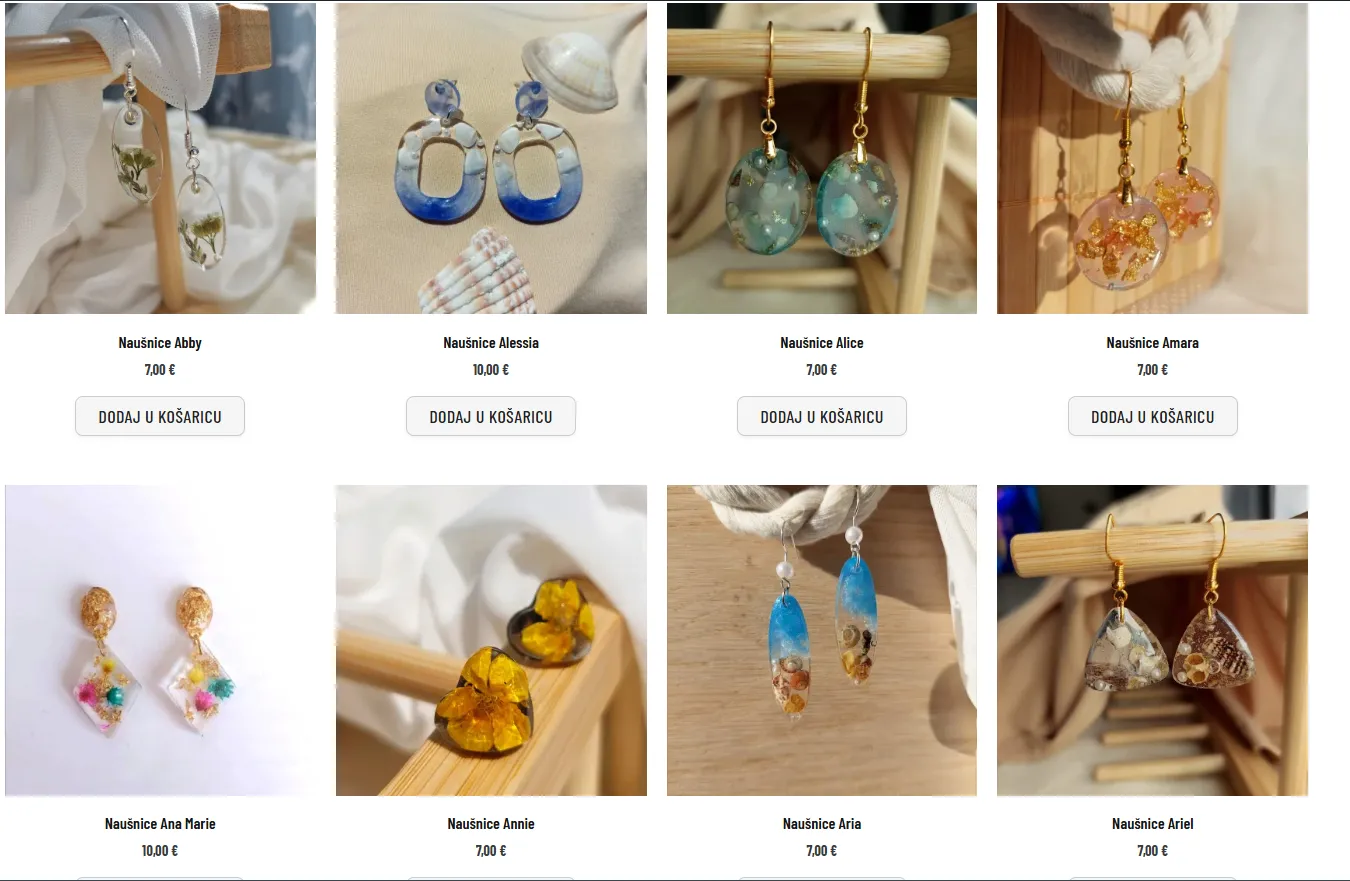Open the Naušnice Alessia title link
1350x881 pixels.
[x=491, y=343]
